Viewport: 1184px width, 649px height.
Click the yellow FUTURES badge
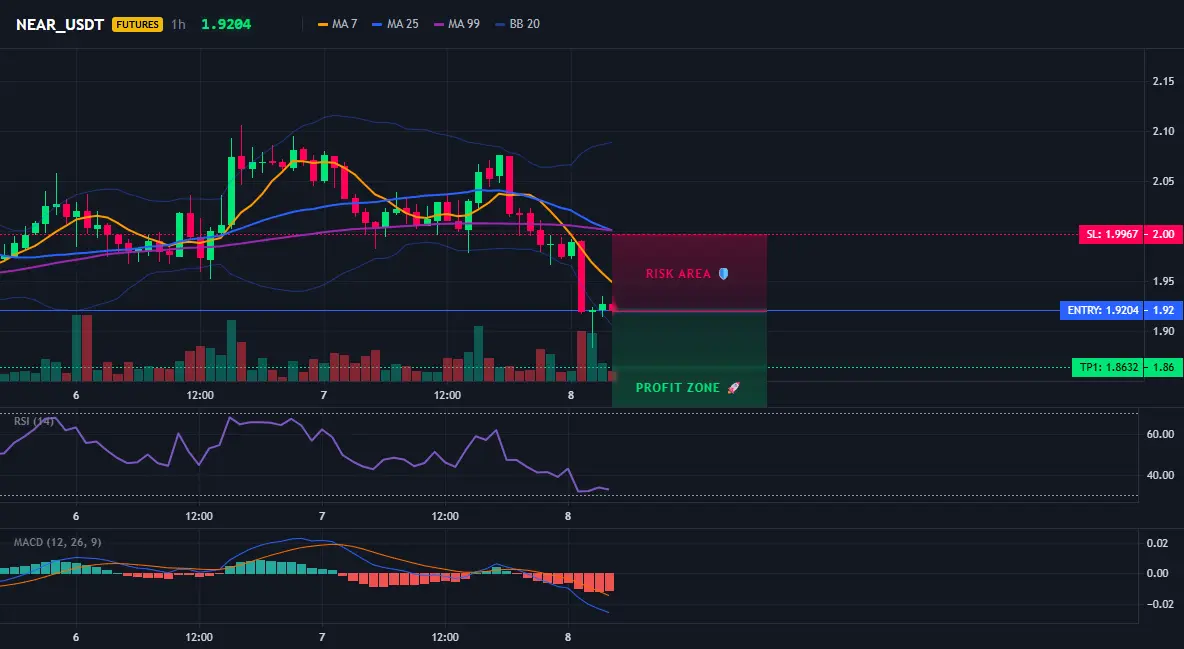137,24
